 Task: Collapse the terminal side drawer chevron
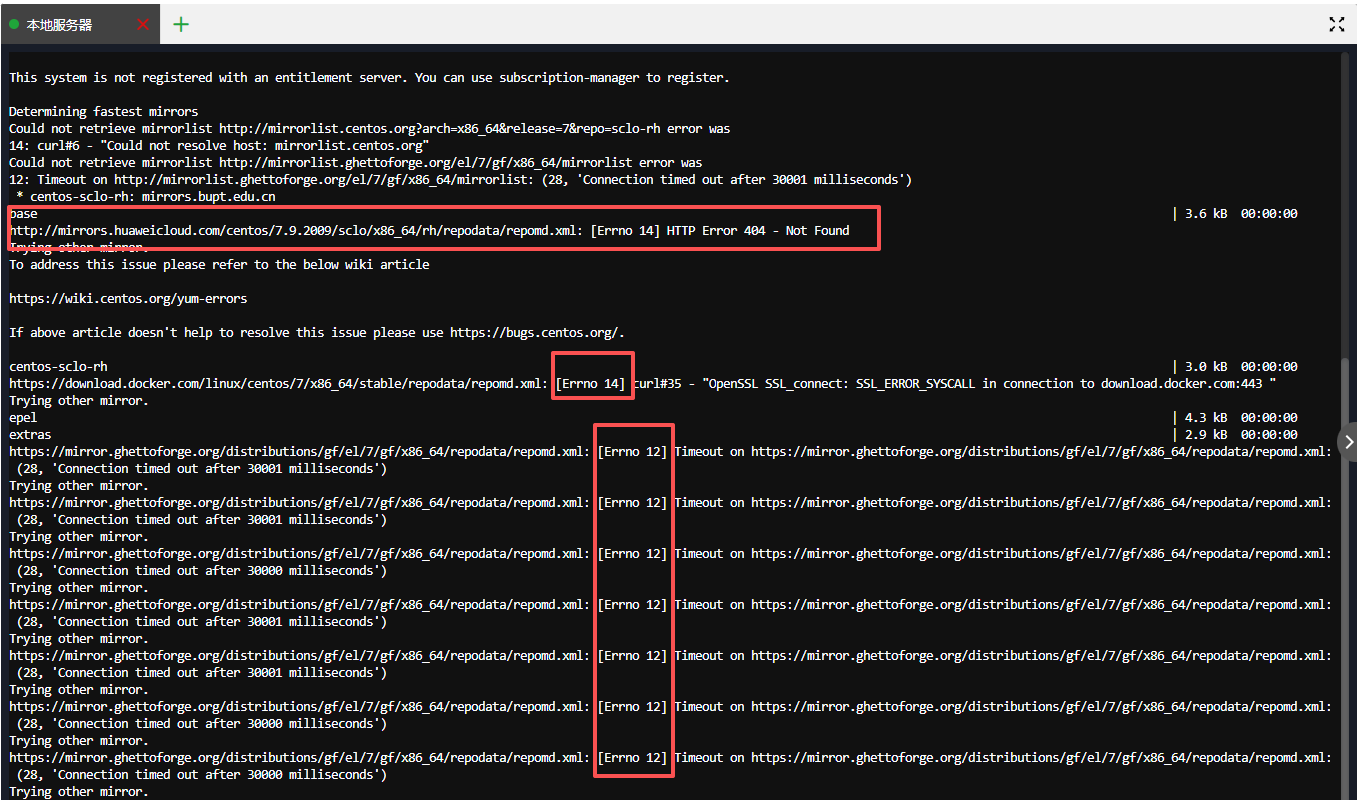click(1348, 441)
